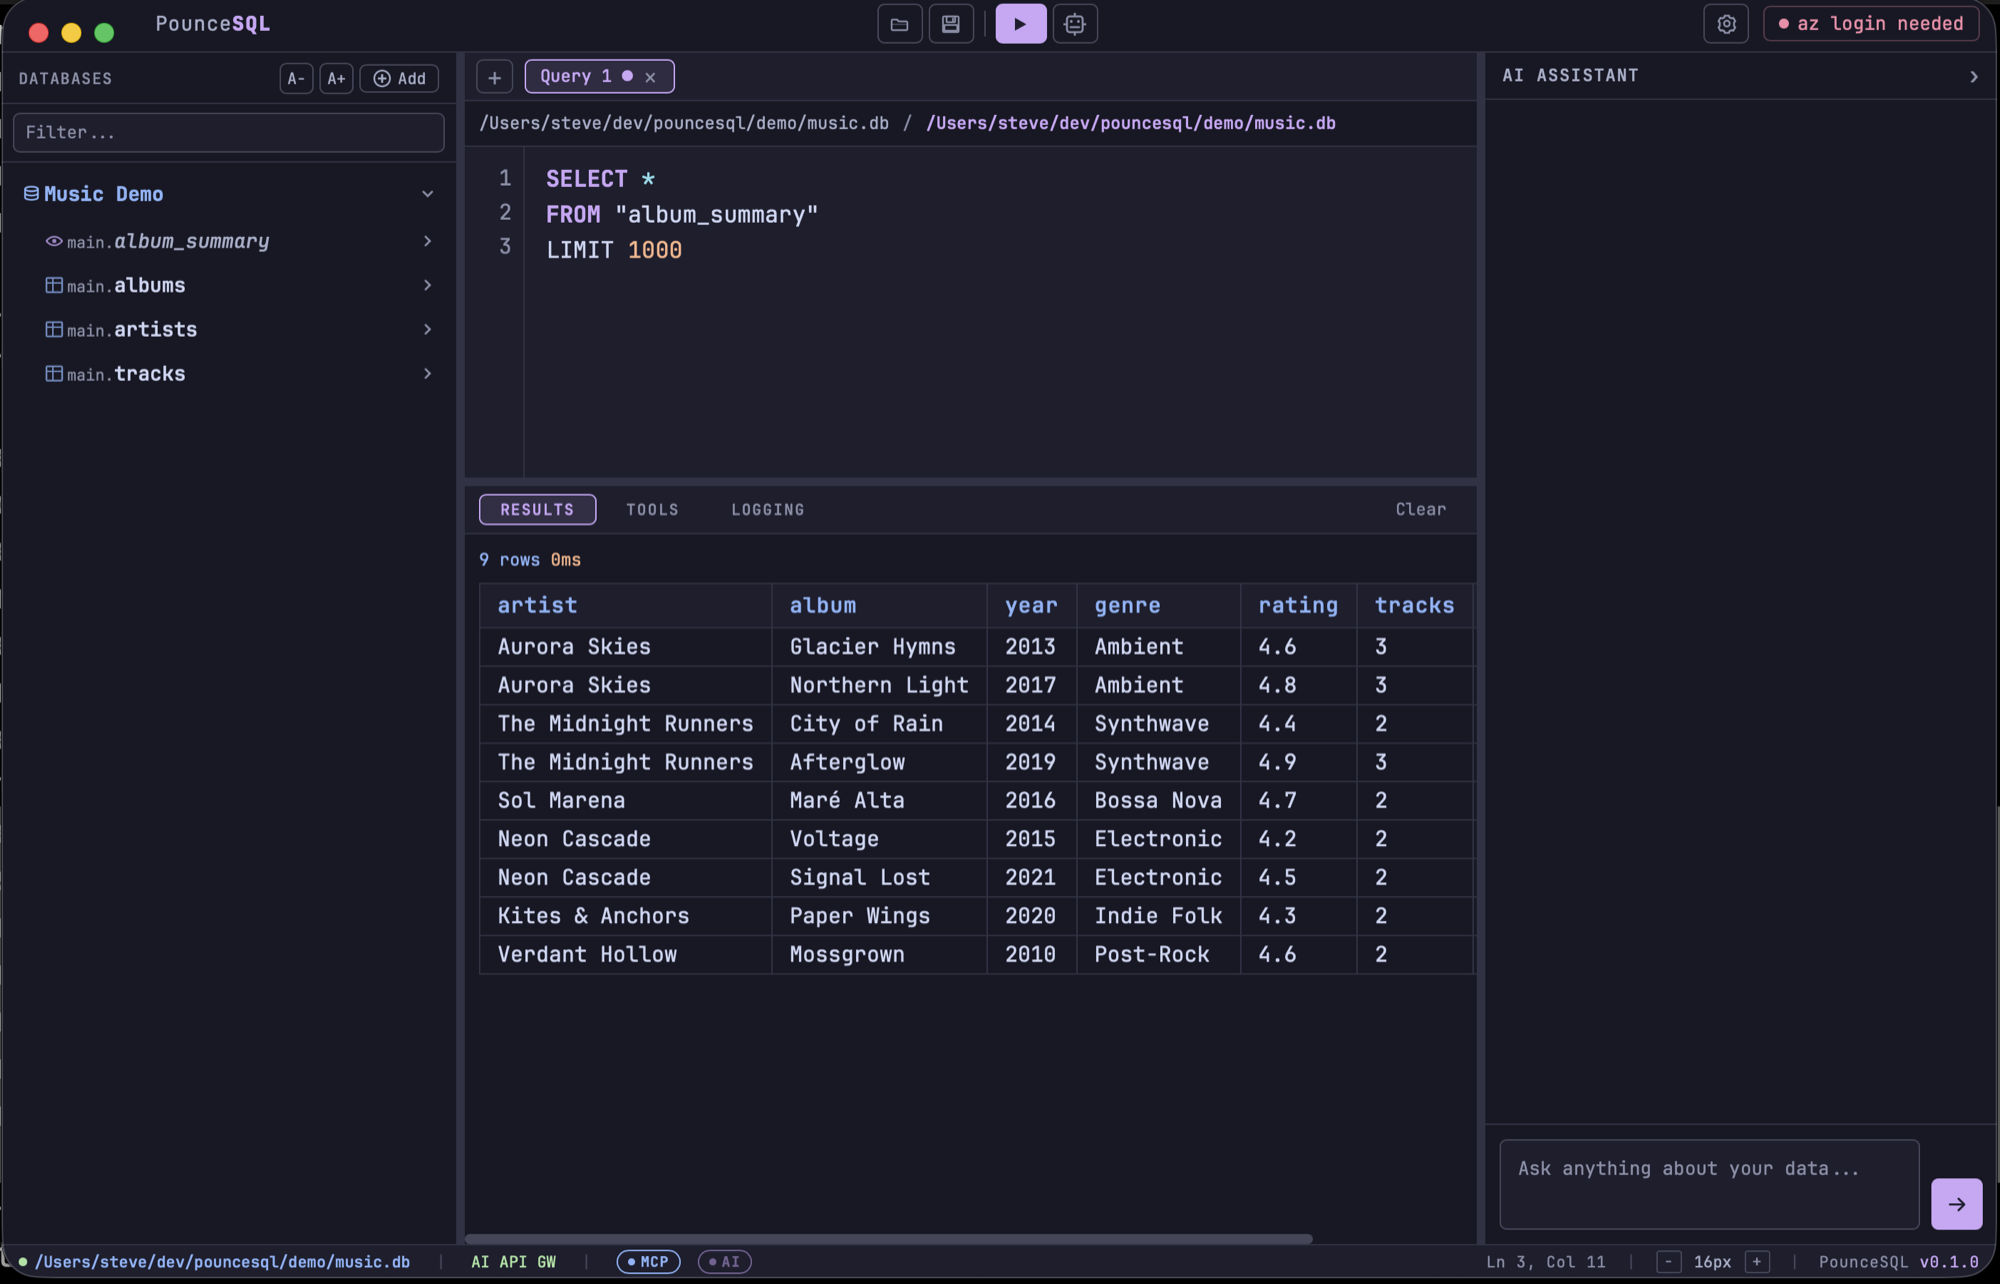This screenshot has width=2000, height=1284.
Task: Expand the main.album_summary view
Action: (428, 241)
